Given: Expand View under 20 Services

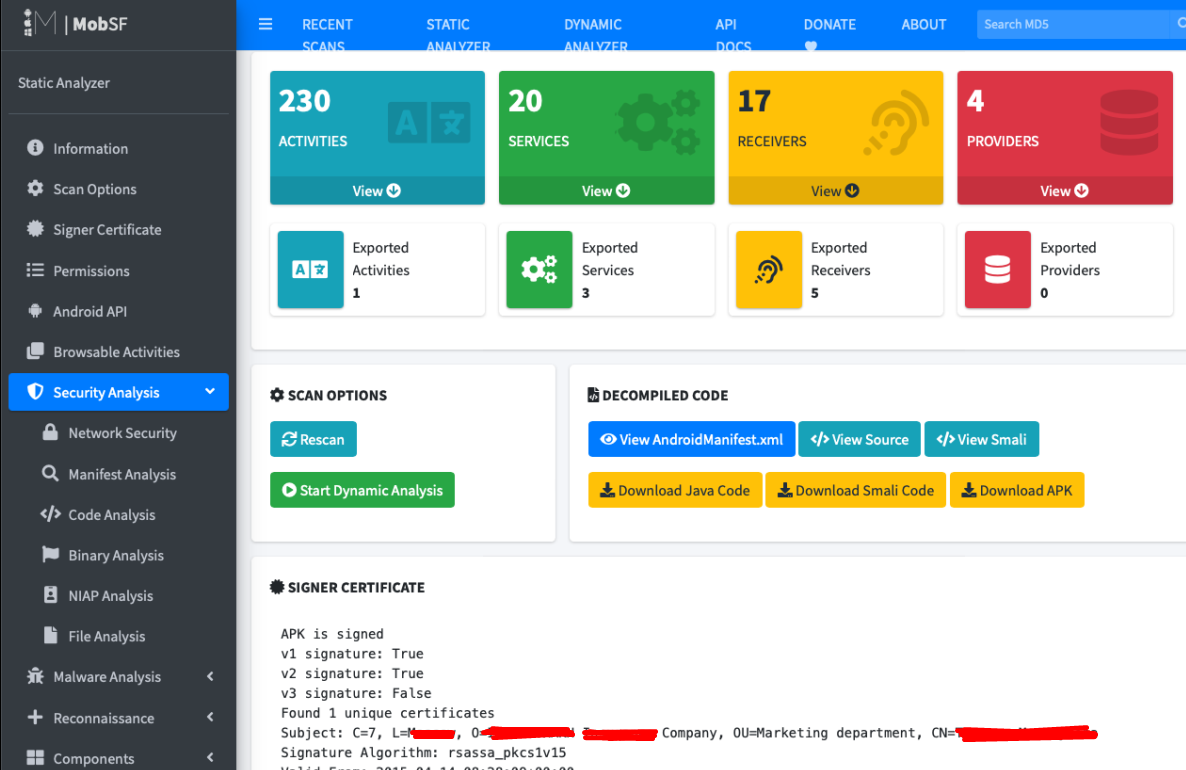Looking at the screenshot, I should pos(606,191).
